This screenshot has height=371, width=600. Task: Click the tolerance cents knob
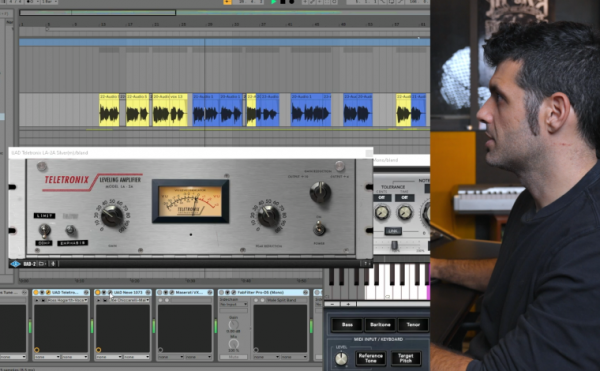point(382,212)
